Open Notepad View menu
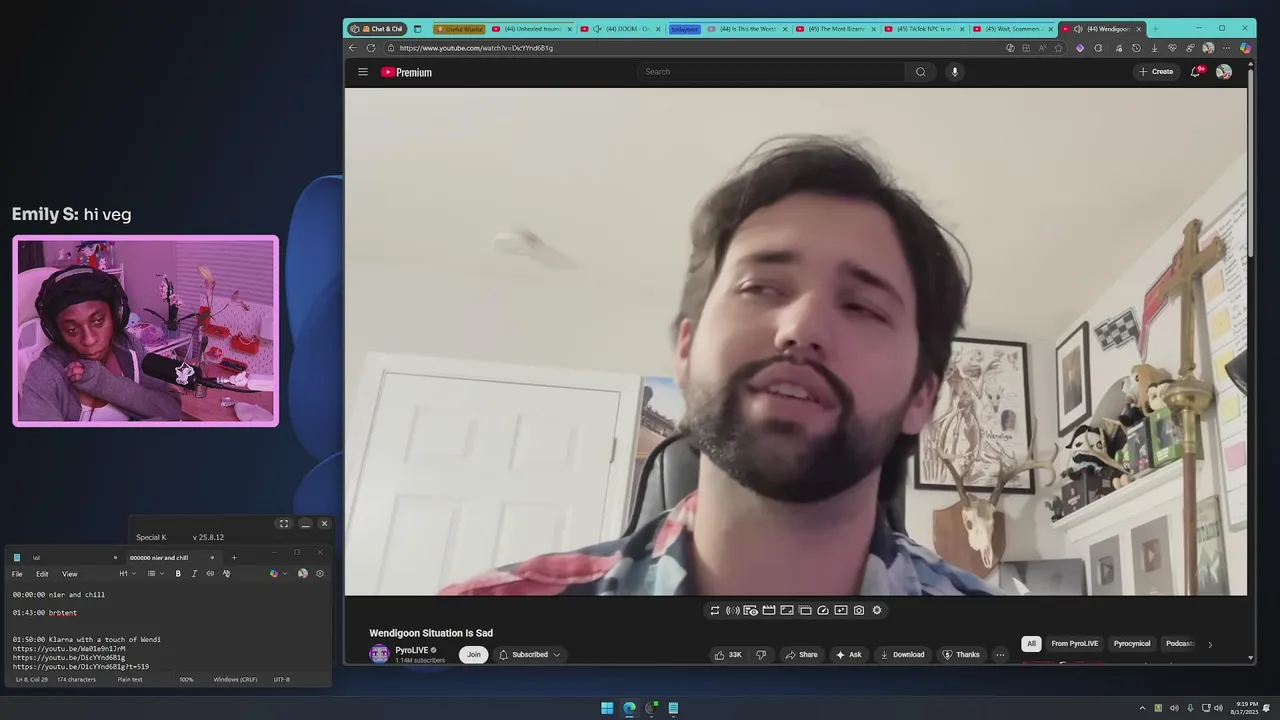The height and width of the screenshot is (720, 1280). 70,574
